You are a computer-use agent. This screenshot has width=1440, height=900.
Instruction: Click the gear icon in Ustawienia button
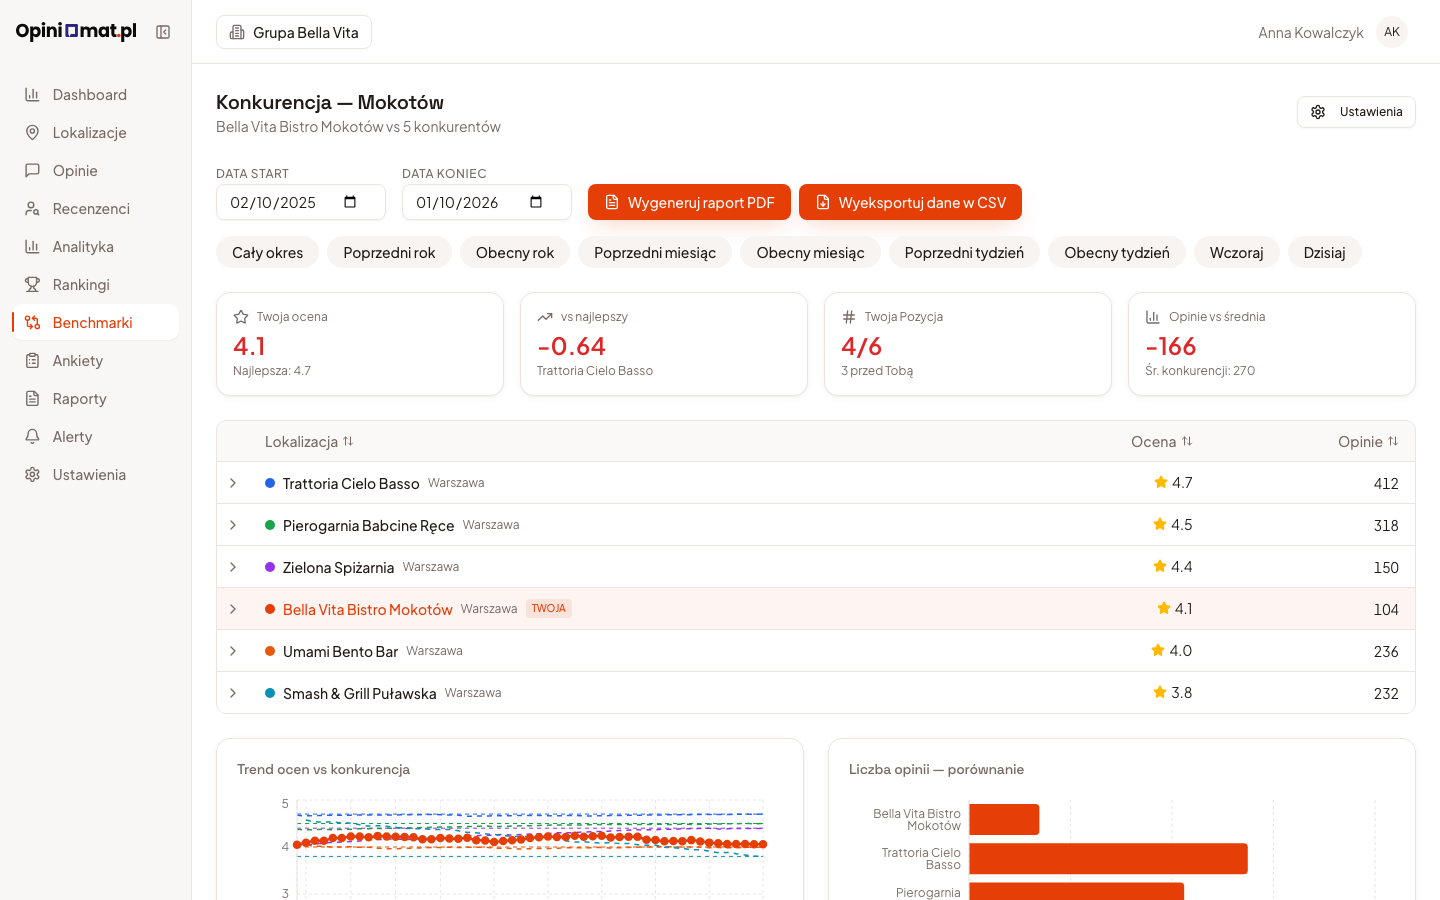point(1318,112)
